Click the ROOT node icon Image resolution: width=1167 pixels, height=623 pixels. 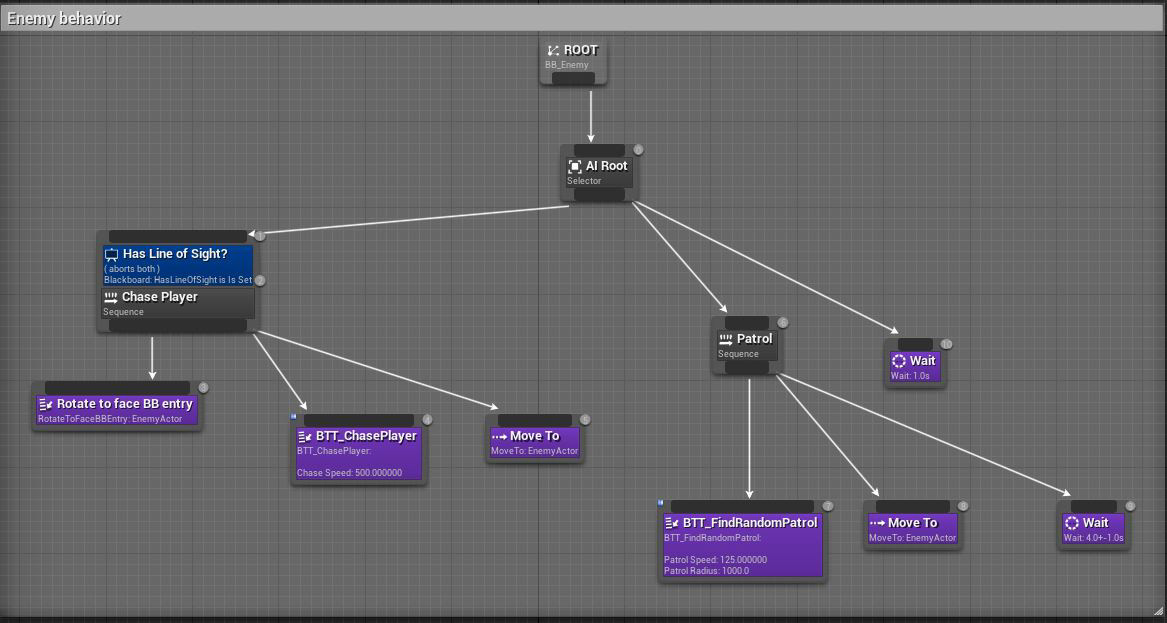(553, 49)
